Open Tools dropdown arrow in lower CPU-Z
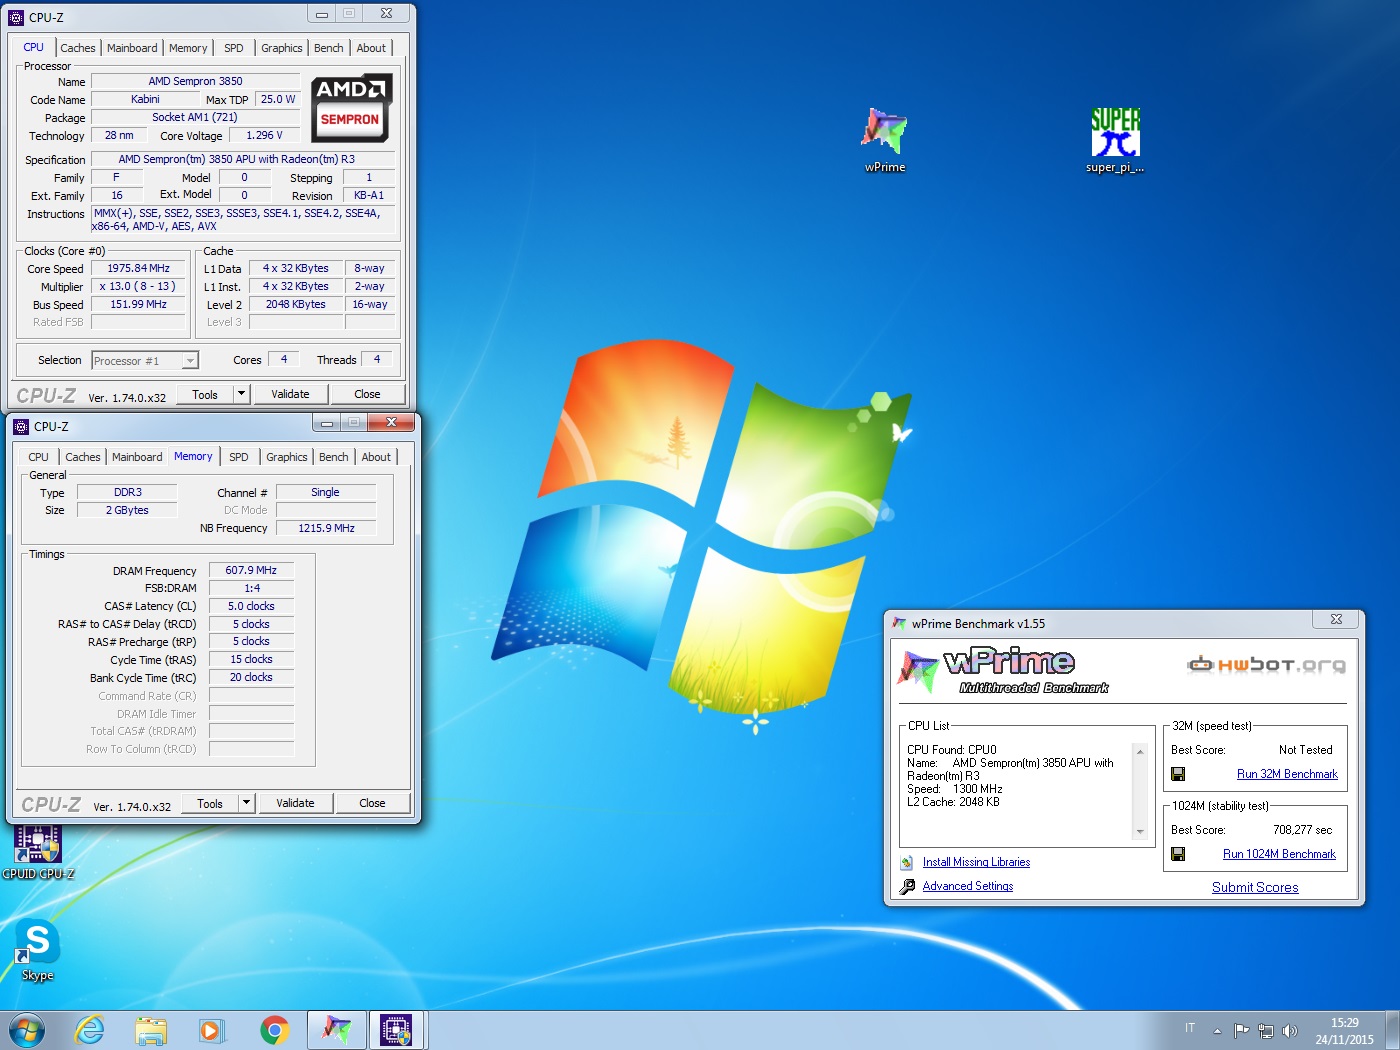 pyautogui.click(x=246, y=803)
